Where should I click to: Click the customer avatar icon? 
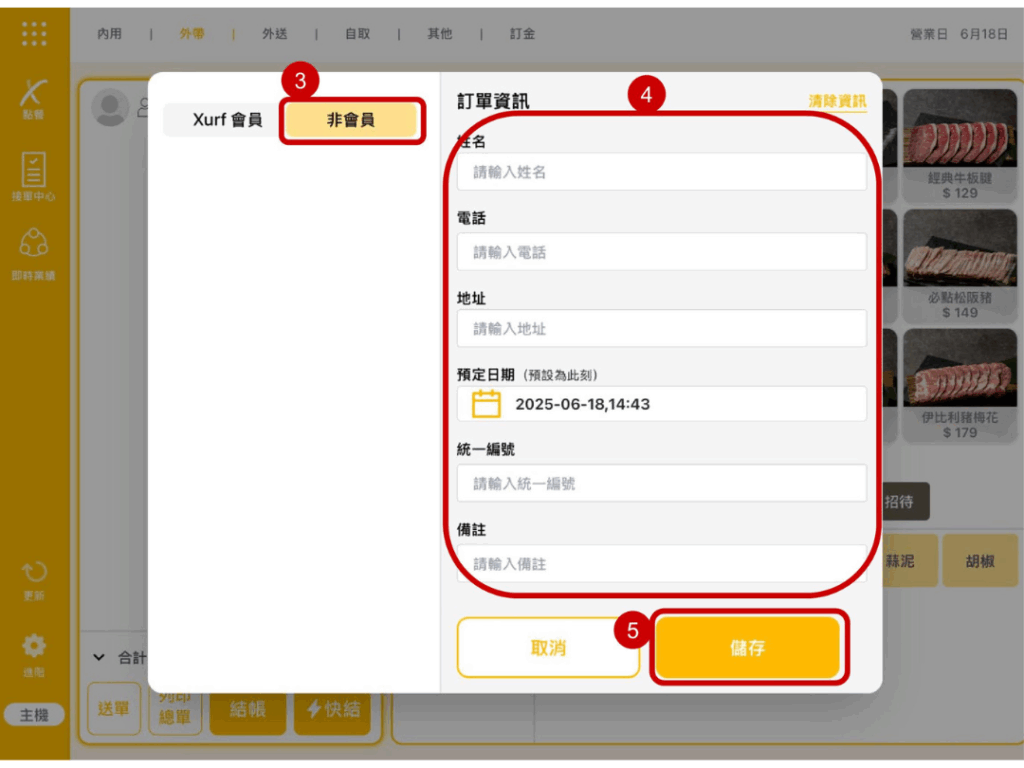pos(110,107)
